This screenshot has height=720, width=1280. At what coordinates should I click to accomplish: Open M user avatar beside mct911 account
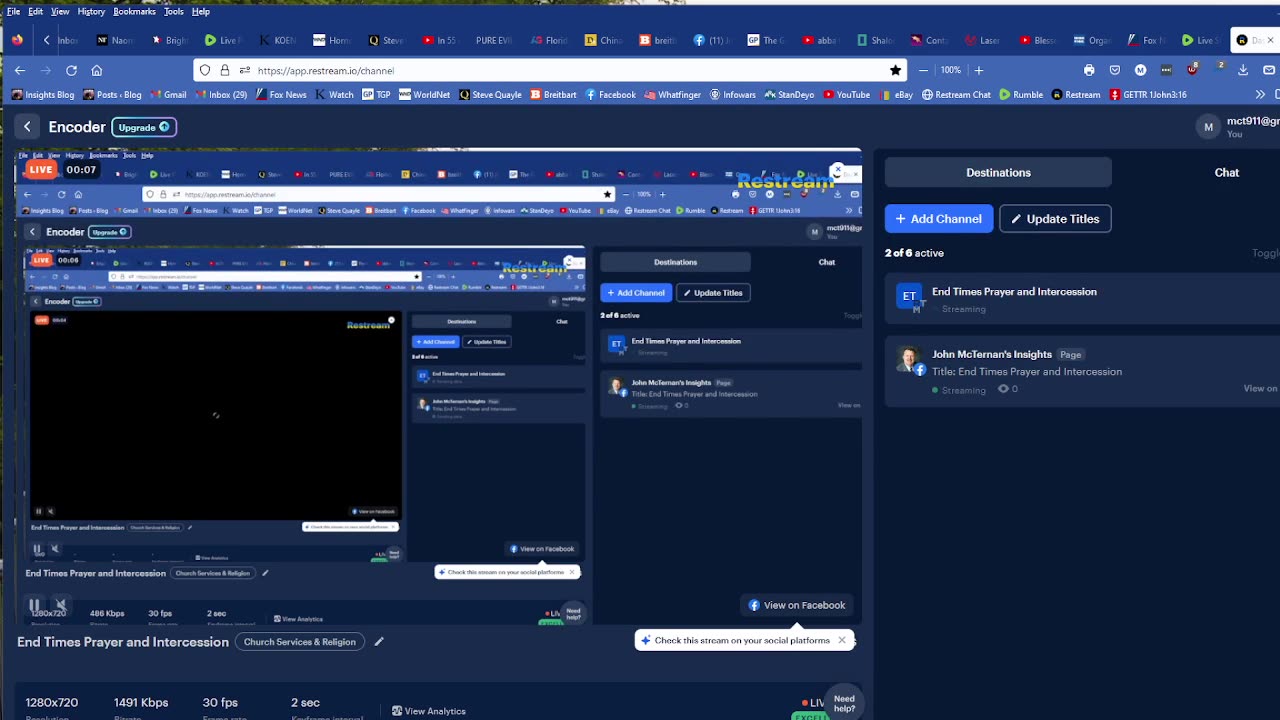[x=1209, y=127]
